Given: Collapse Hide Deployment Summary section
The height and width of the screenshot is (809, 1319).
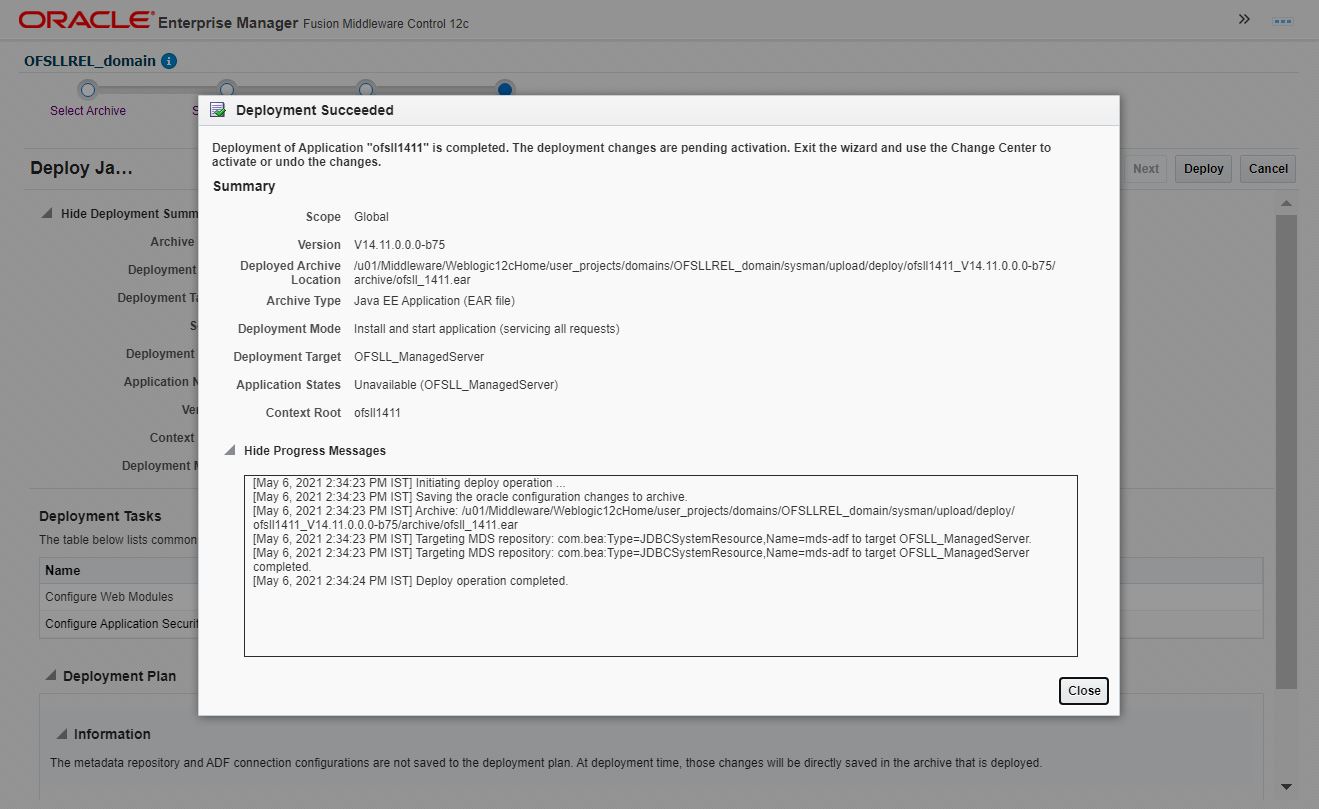Looking at the screenshot, I should [47, 214].
